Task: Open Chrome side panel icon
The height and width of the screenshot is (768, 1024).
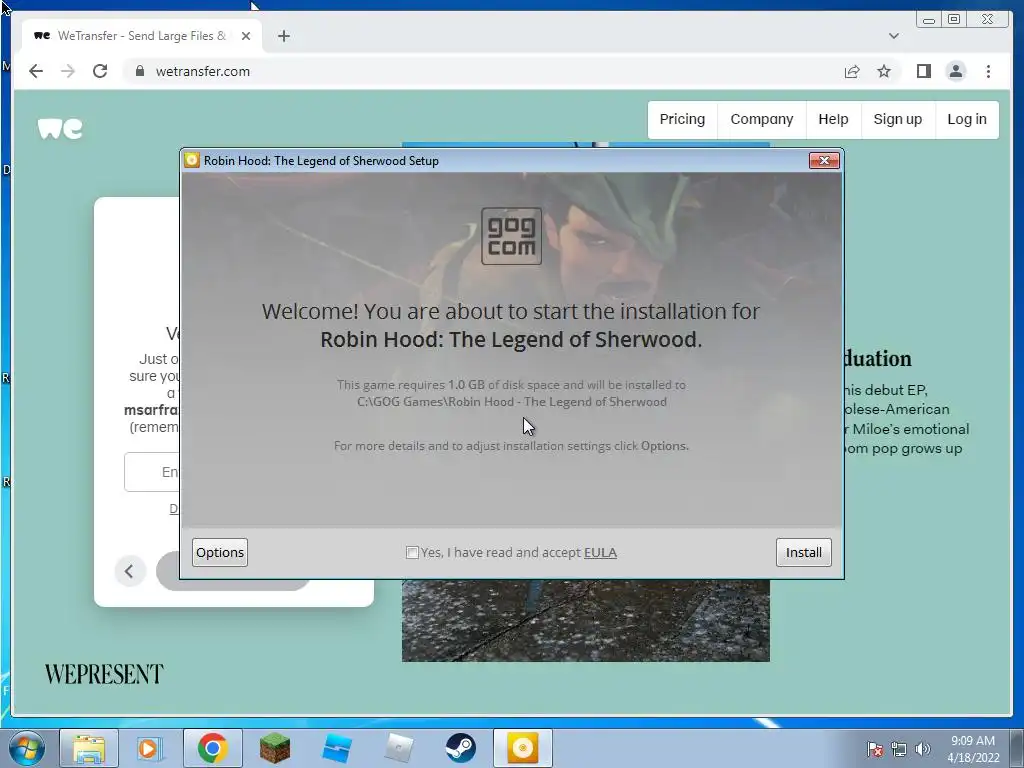Action: [923, 71]
